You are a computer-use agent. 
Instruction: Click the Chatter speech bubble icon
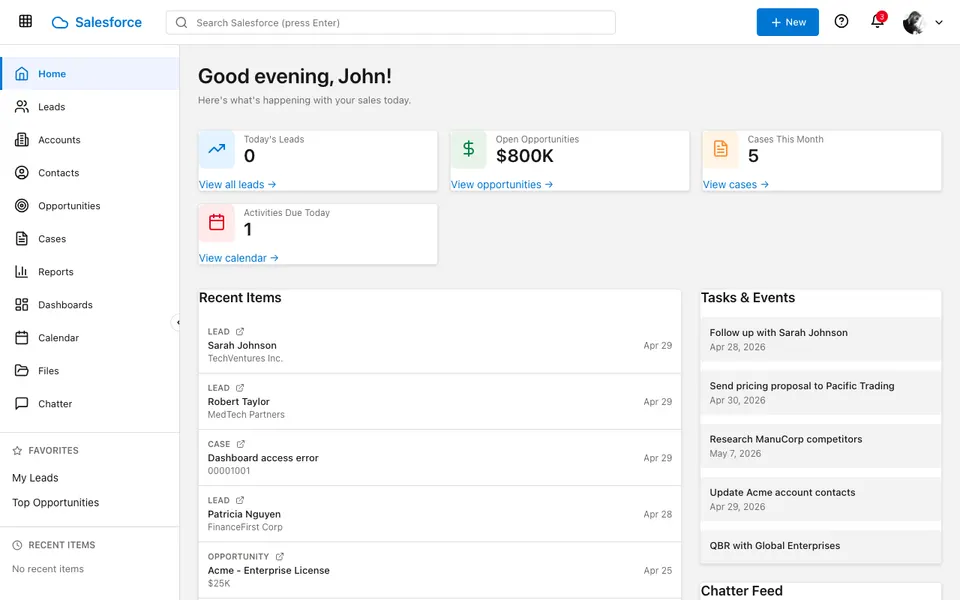click(21, 403)
